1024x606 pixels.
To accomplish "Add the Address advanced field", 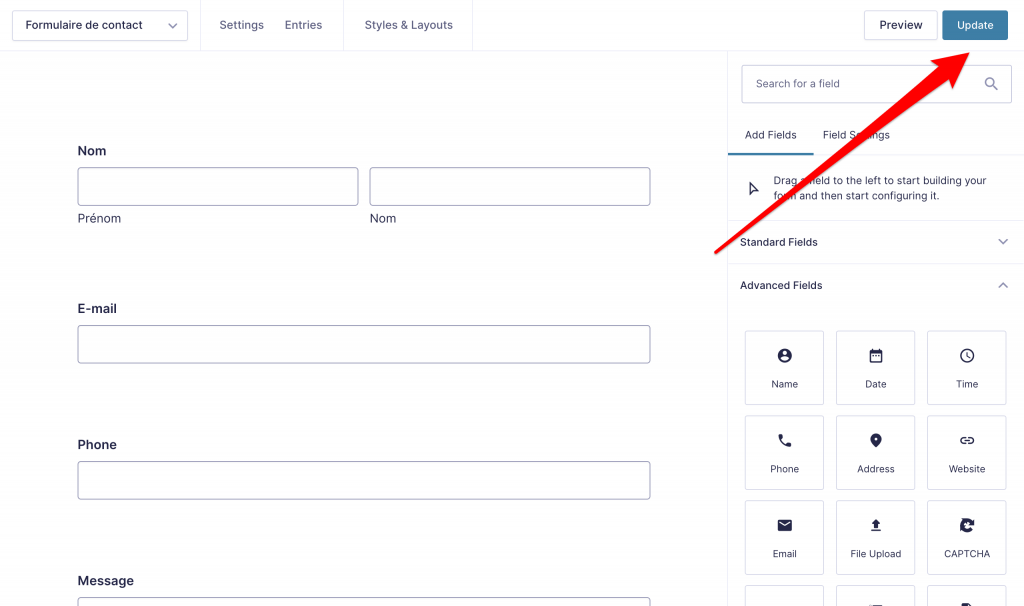I will (x=875, y=453).
